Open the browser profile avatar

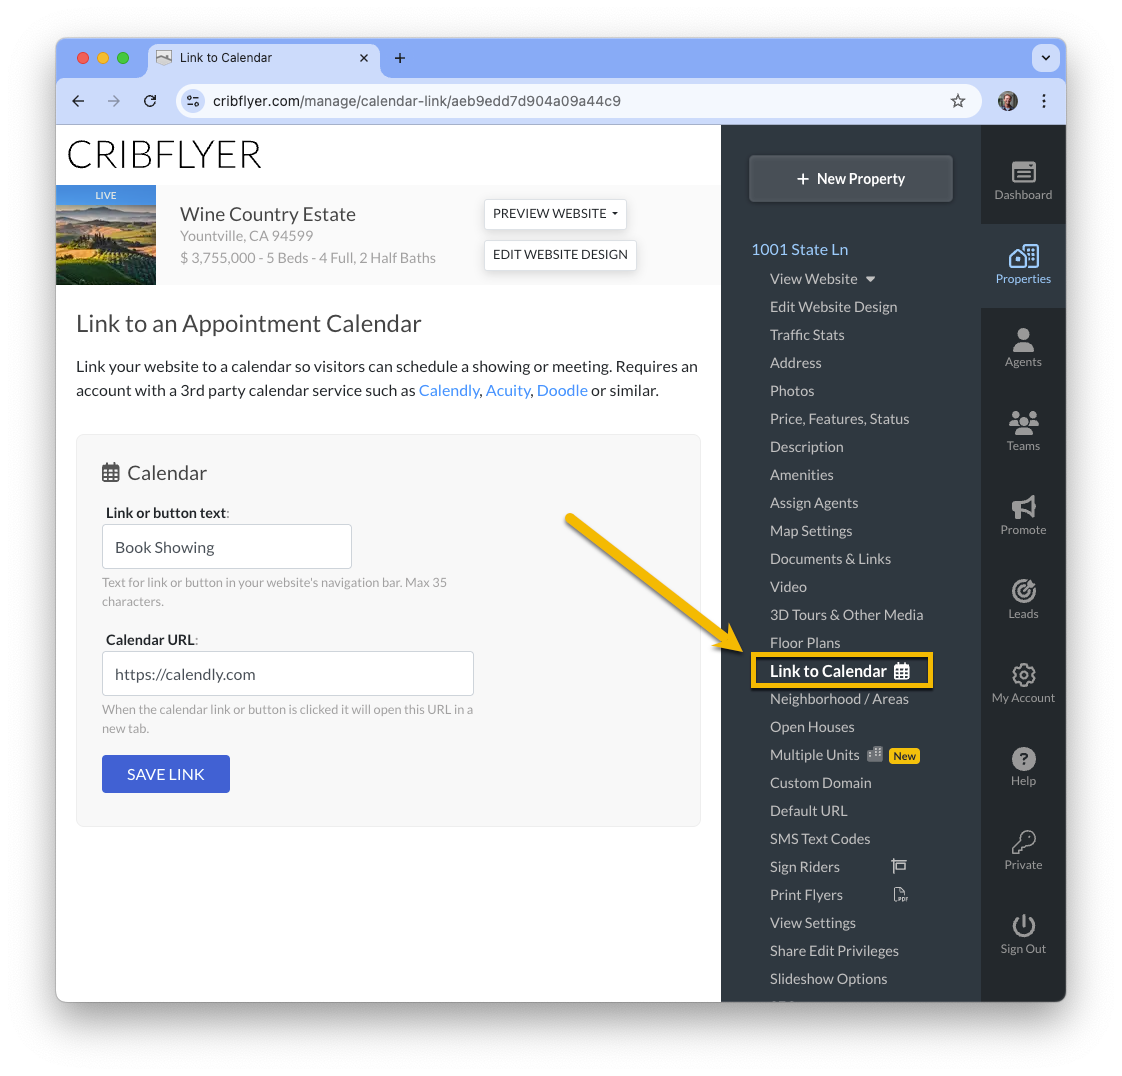coord(1008,101)
